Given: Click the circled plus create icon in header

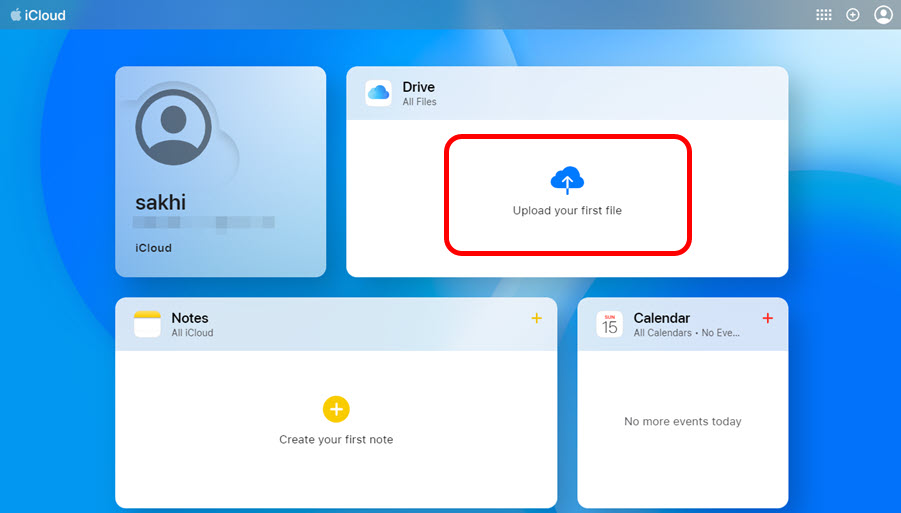Looking at the screenshot, I should (x=853, y=15).
